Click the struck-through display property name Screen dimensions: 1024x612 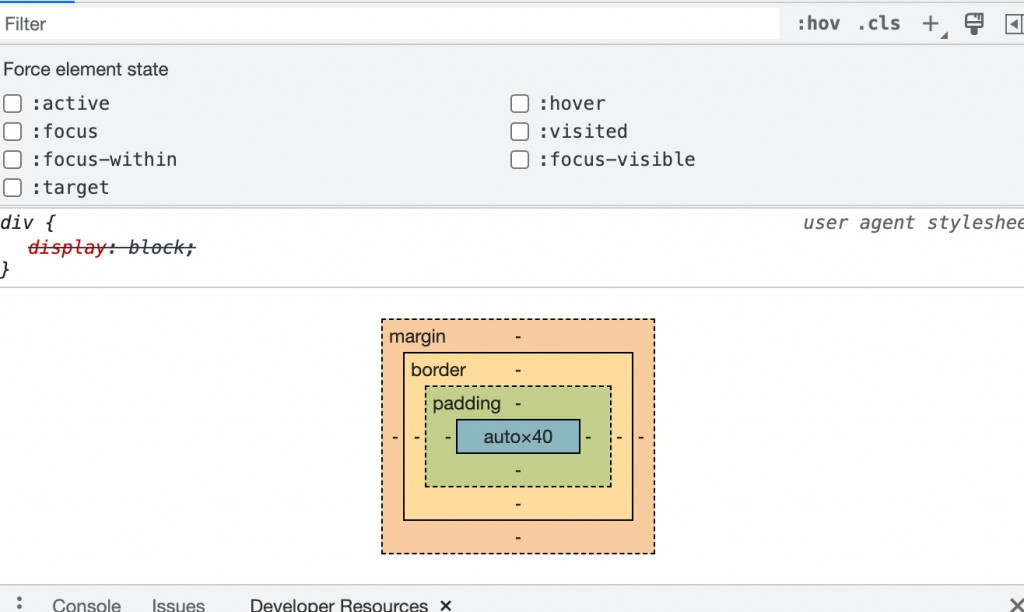point(67,248)
